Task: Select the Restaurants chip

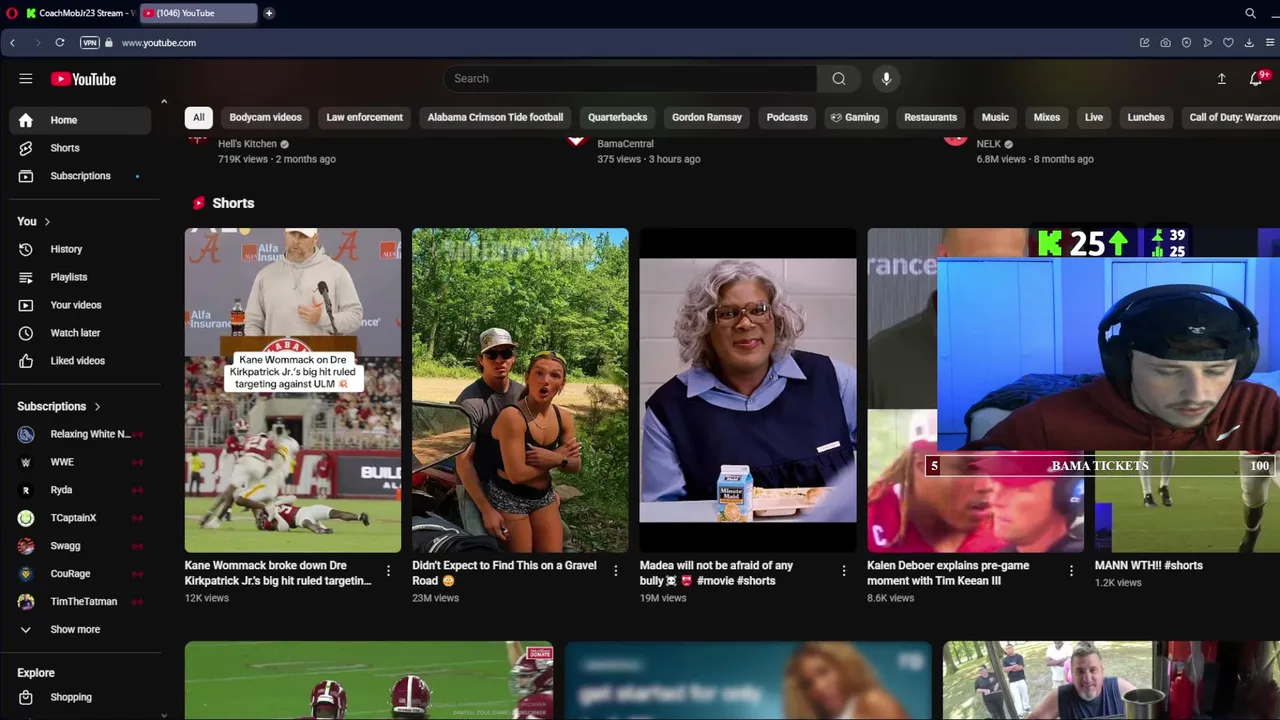Action: [930, 117]
